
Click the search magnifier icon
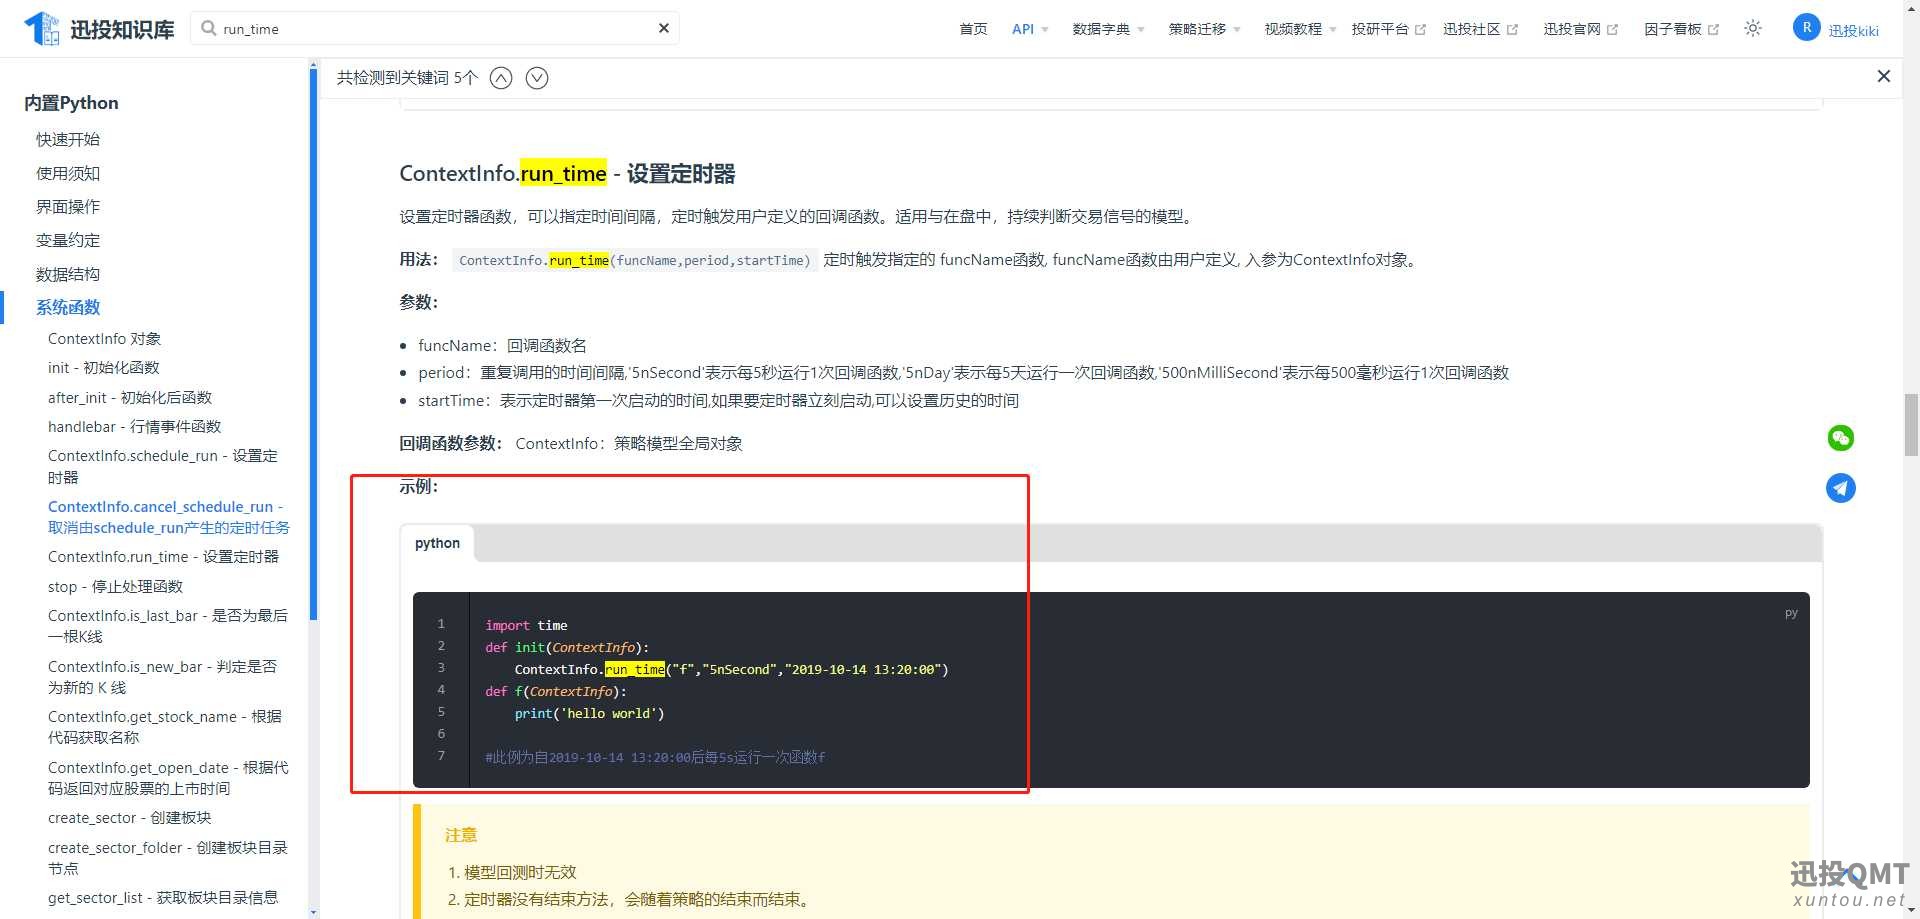click(209, 28)
